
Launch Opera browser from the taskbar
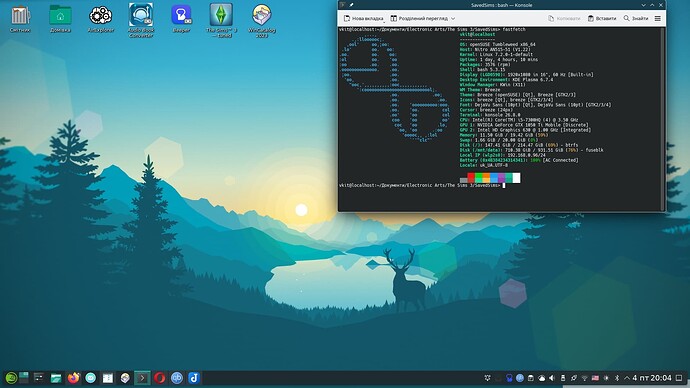tap(160, 378)
